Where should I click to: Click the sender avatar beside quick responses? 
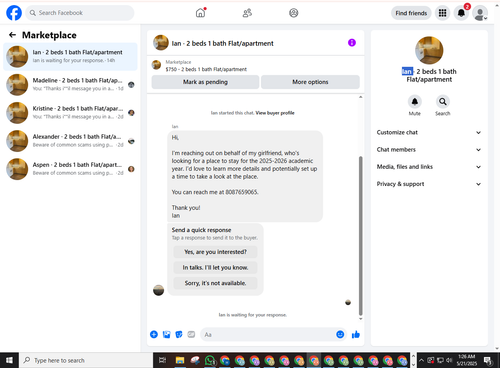coord(158,290)
